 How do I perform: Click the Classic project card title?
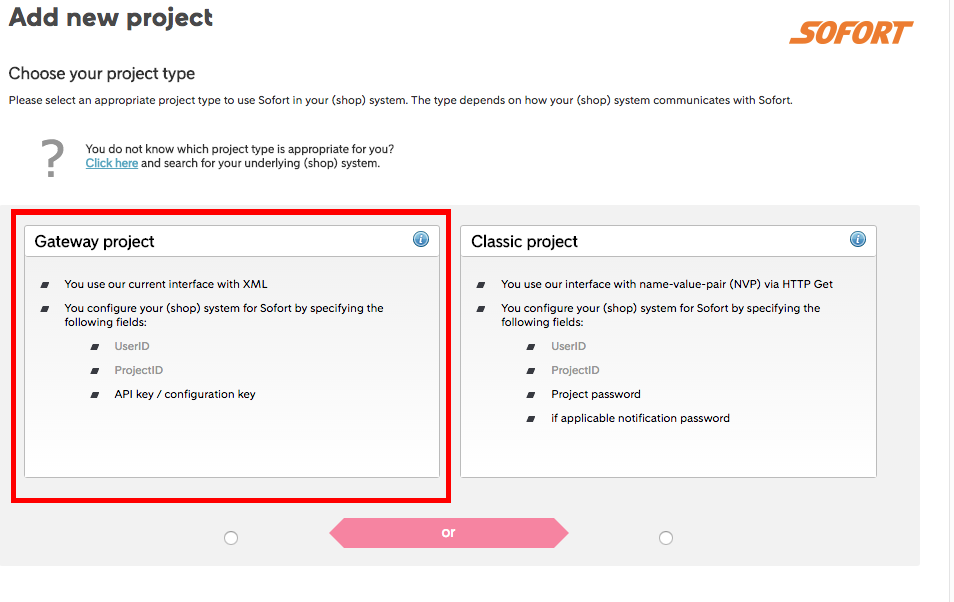[x=525, y=241]
